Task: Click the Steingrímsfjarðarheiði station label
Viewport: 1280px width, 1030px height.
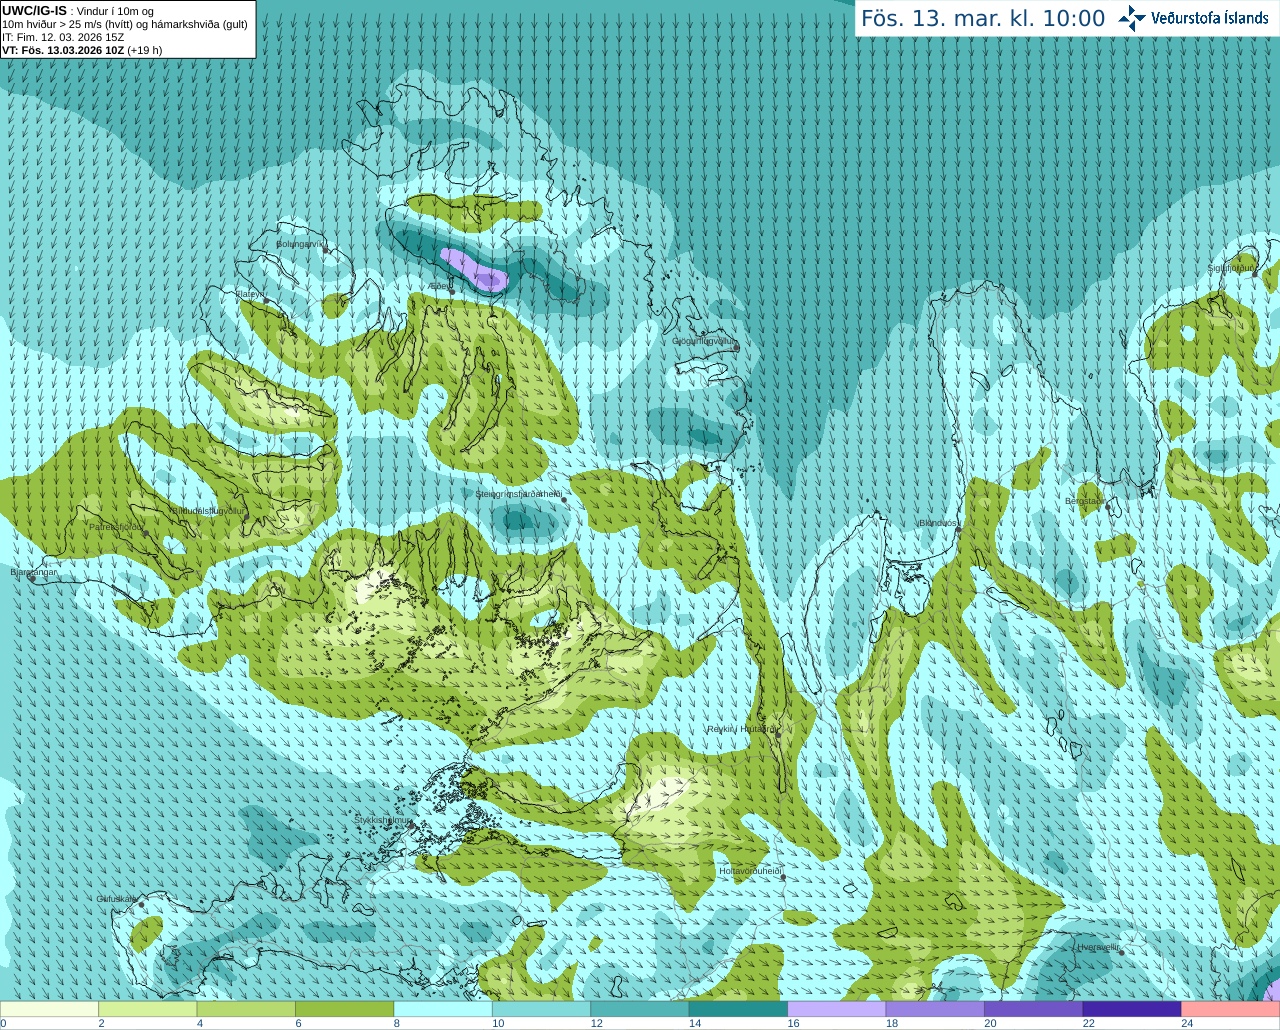Action: pyautogui.click(x=518, y=494)
